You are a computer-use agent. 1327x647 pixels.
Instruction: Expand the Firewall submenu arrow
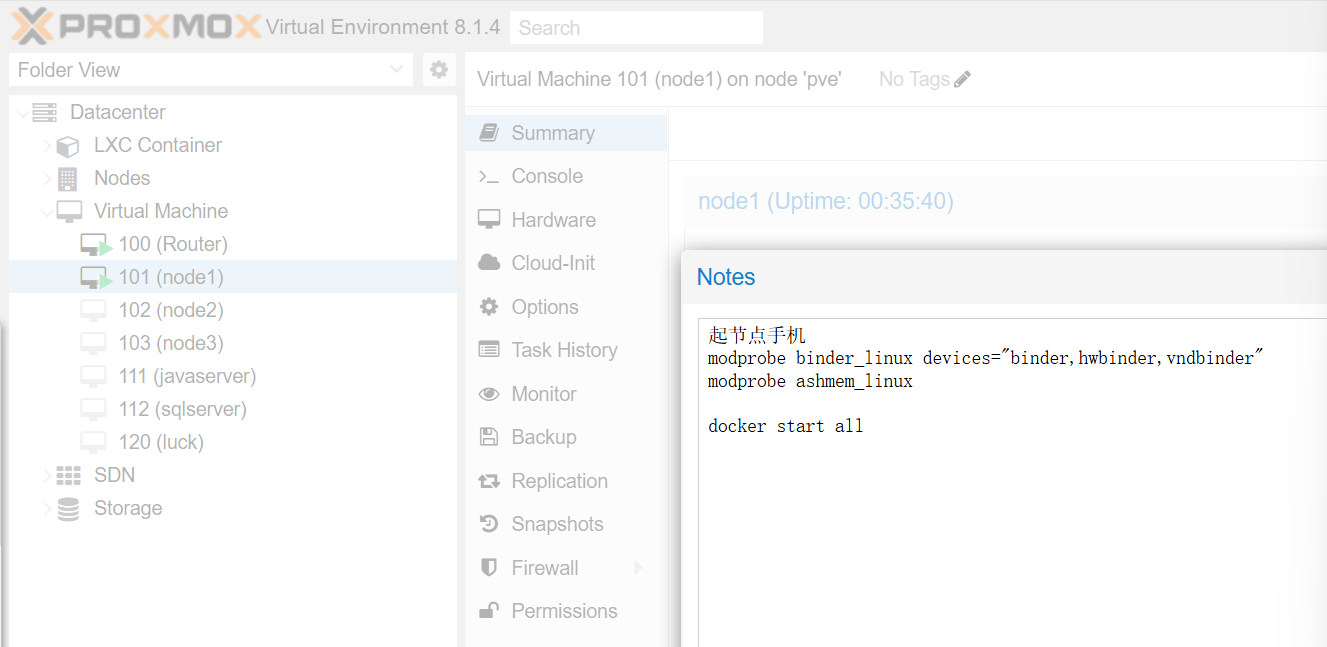pyautogui.click(x=639, y=568)
